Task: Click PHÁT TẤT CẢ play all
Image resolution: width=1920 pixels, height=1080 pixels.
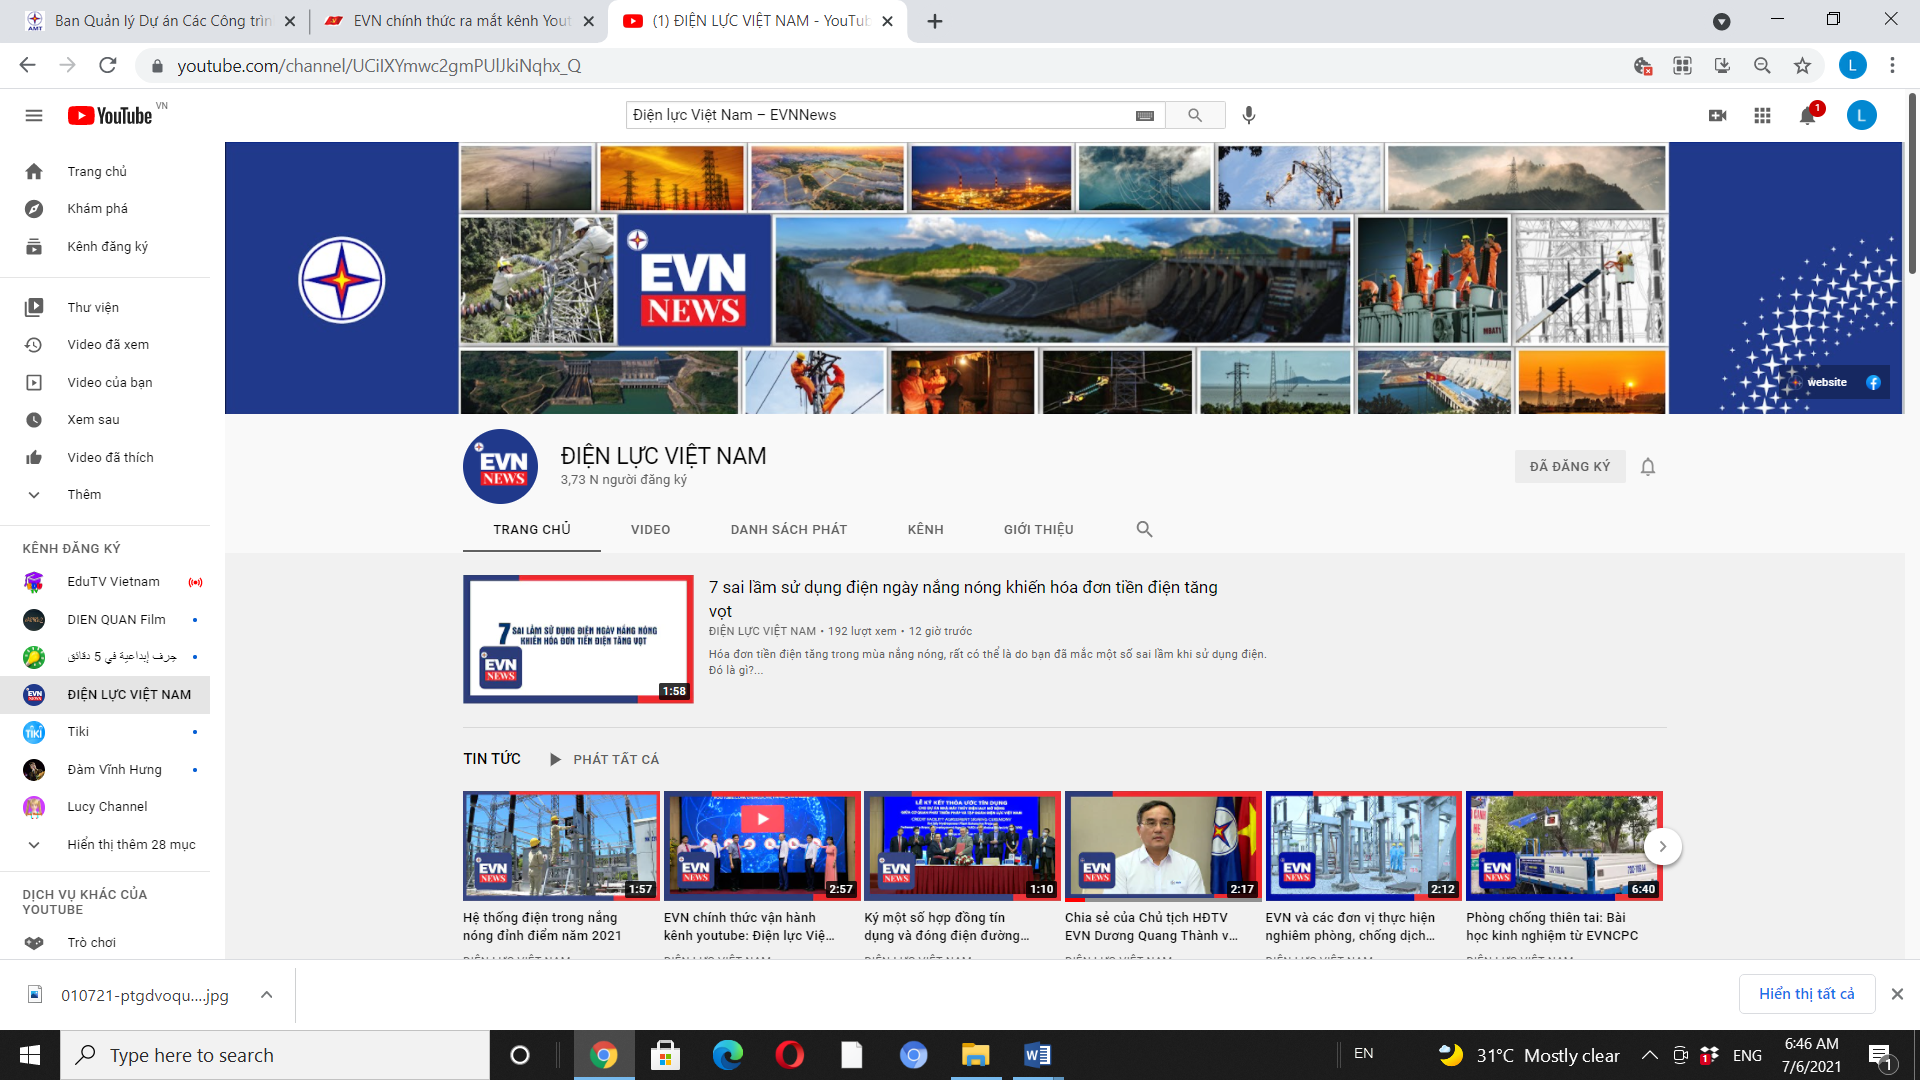Action: (605, 760)
